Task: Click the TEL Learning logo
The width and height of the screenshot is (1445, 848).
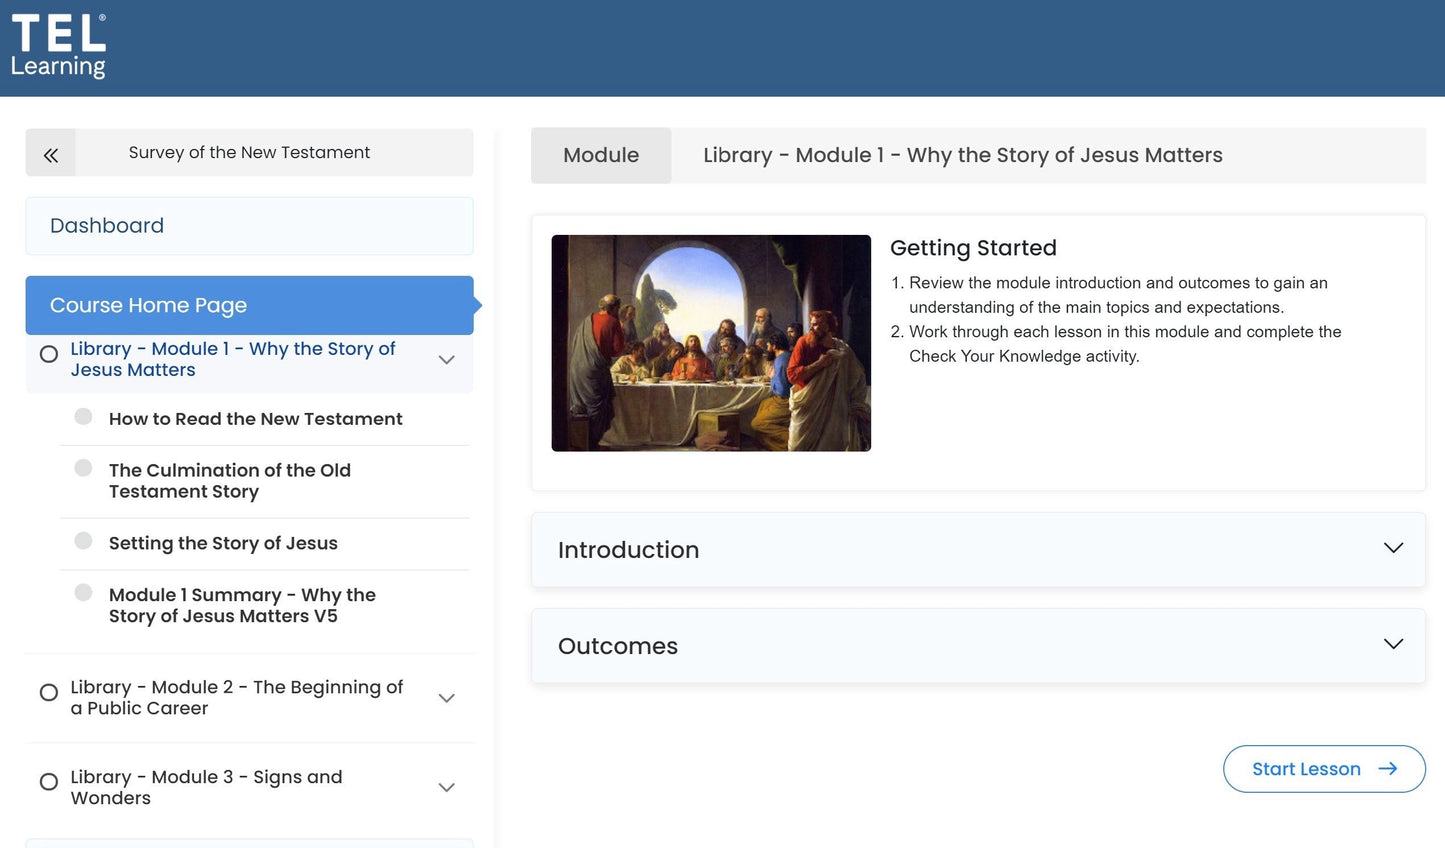Action: point(57,45)
